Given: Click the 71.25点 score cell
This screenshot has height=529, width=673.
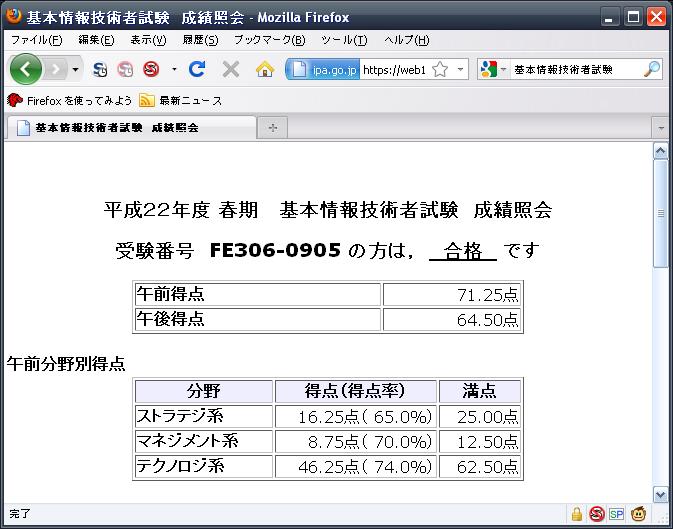Looking at the screenshot, I should (x=452, y=295).
